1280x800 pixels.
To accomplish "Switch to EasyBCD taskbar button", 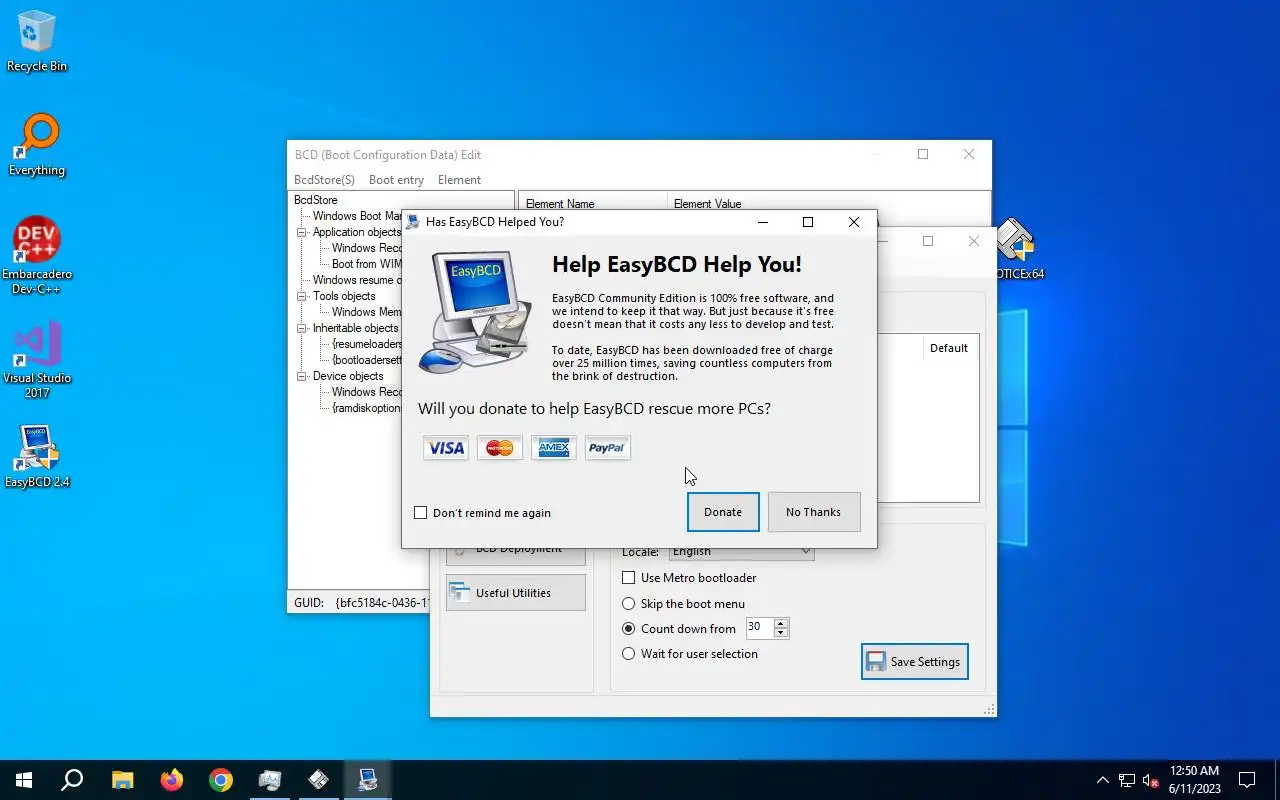I will click(368, 780).
